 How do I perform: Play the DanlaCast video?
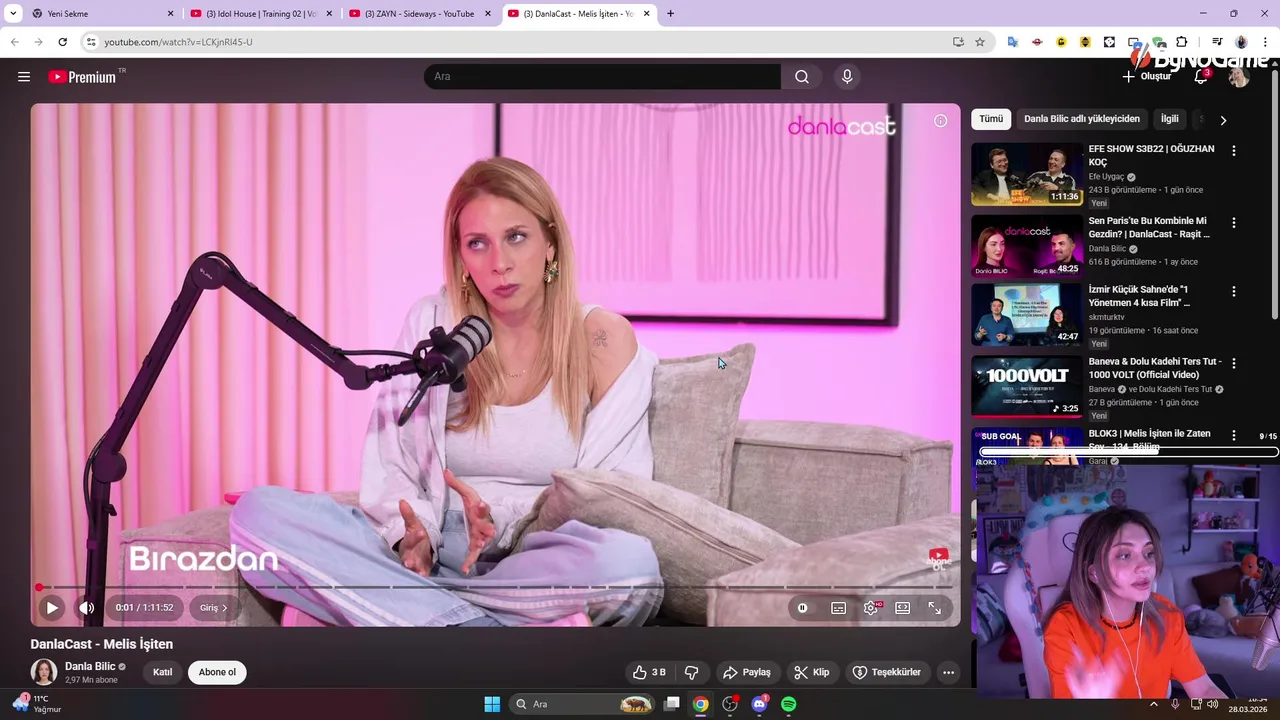click(x=52, y=607)
